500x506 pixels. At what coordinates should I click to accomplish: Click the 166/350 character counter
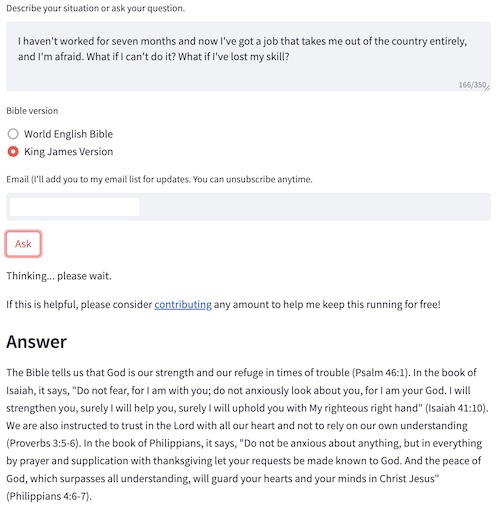(472, 85)
